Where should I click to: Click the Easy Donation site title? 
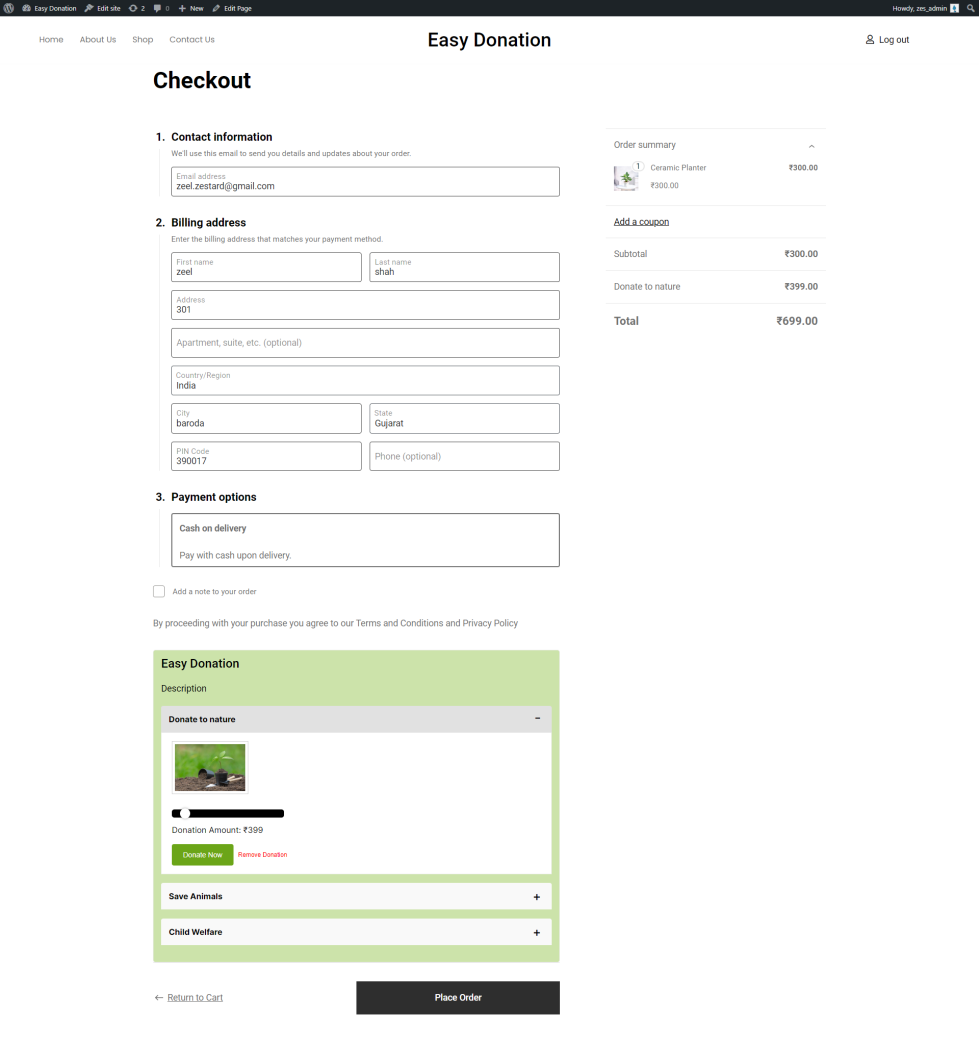point(489,40)
